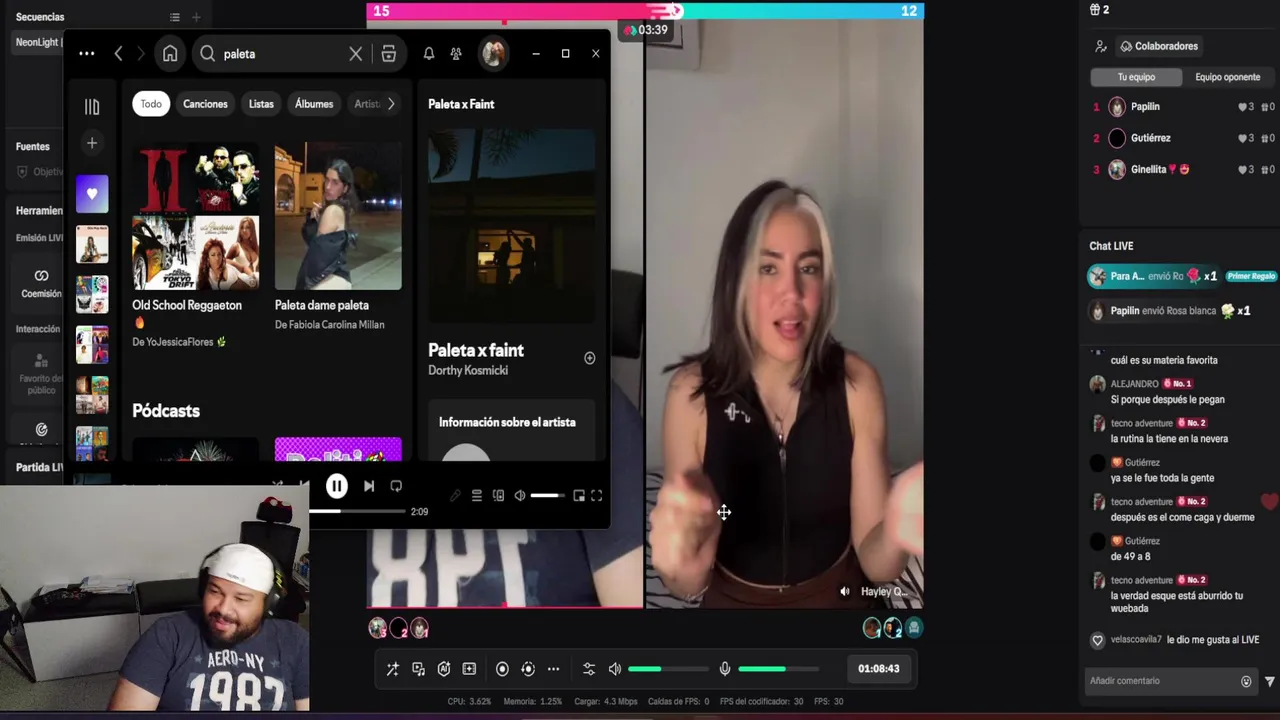Image resolution: width=1280 pixels, height=720 pixels.
Task: Toggle the Spotify lyrics microphone
Action: [455, 496]
